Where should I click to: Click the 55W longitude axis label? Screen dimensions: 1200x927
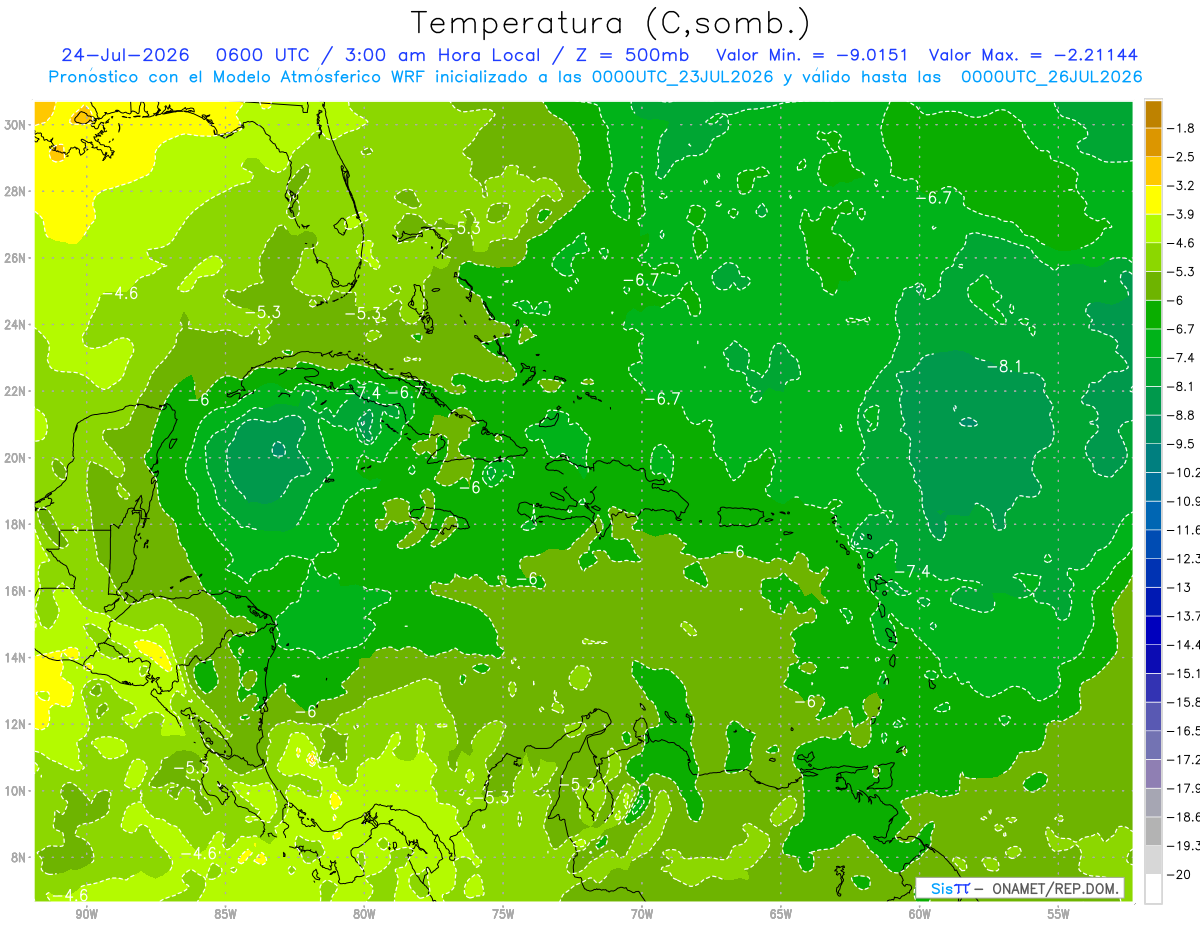tap(1059, 914)
